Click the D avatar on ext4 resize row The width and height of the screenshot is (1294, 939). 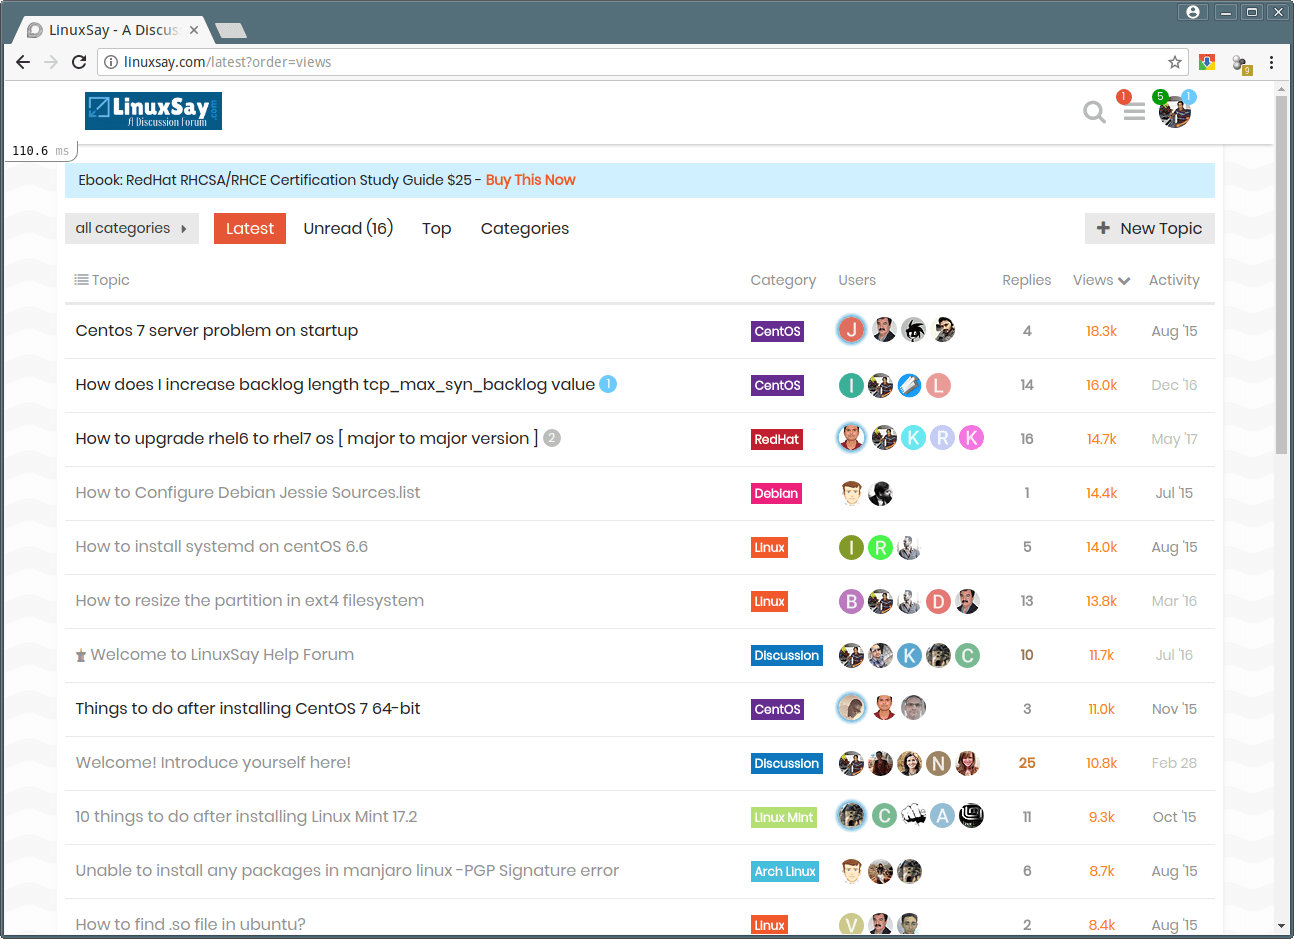point(938,601)
